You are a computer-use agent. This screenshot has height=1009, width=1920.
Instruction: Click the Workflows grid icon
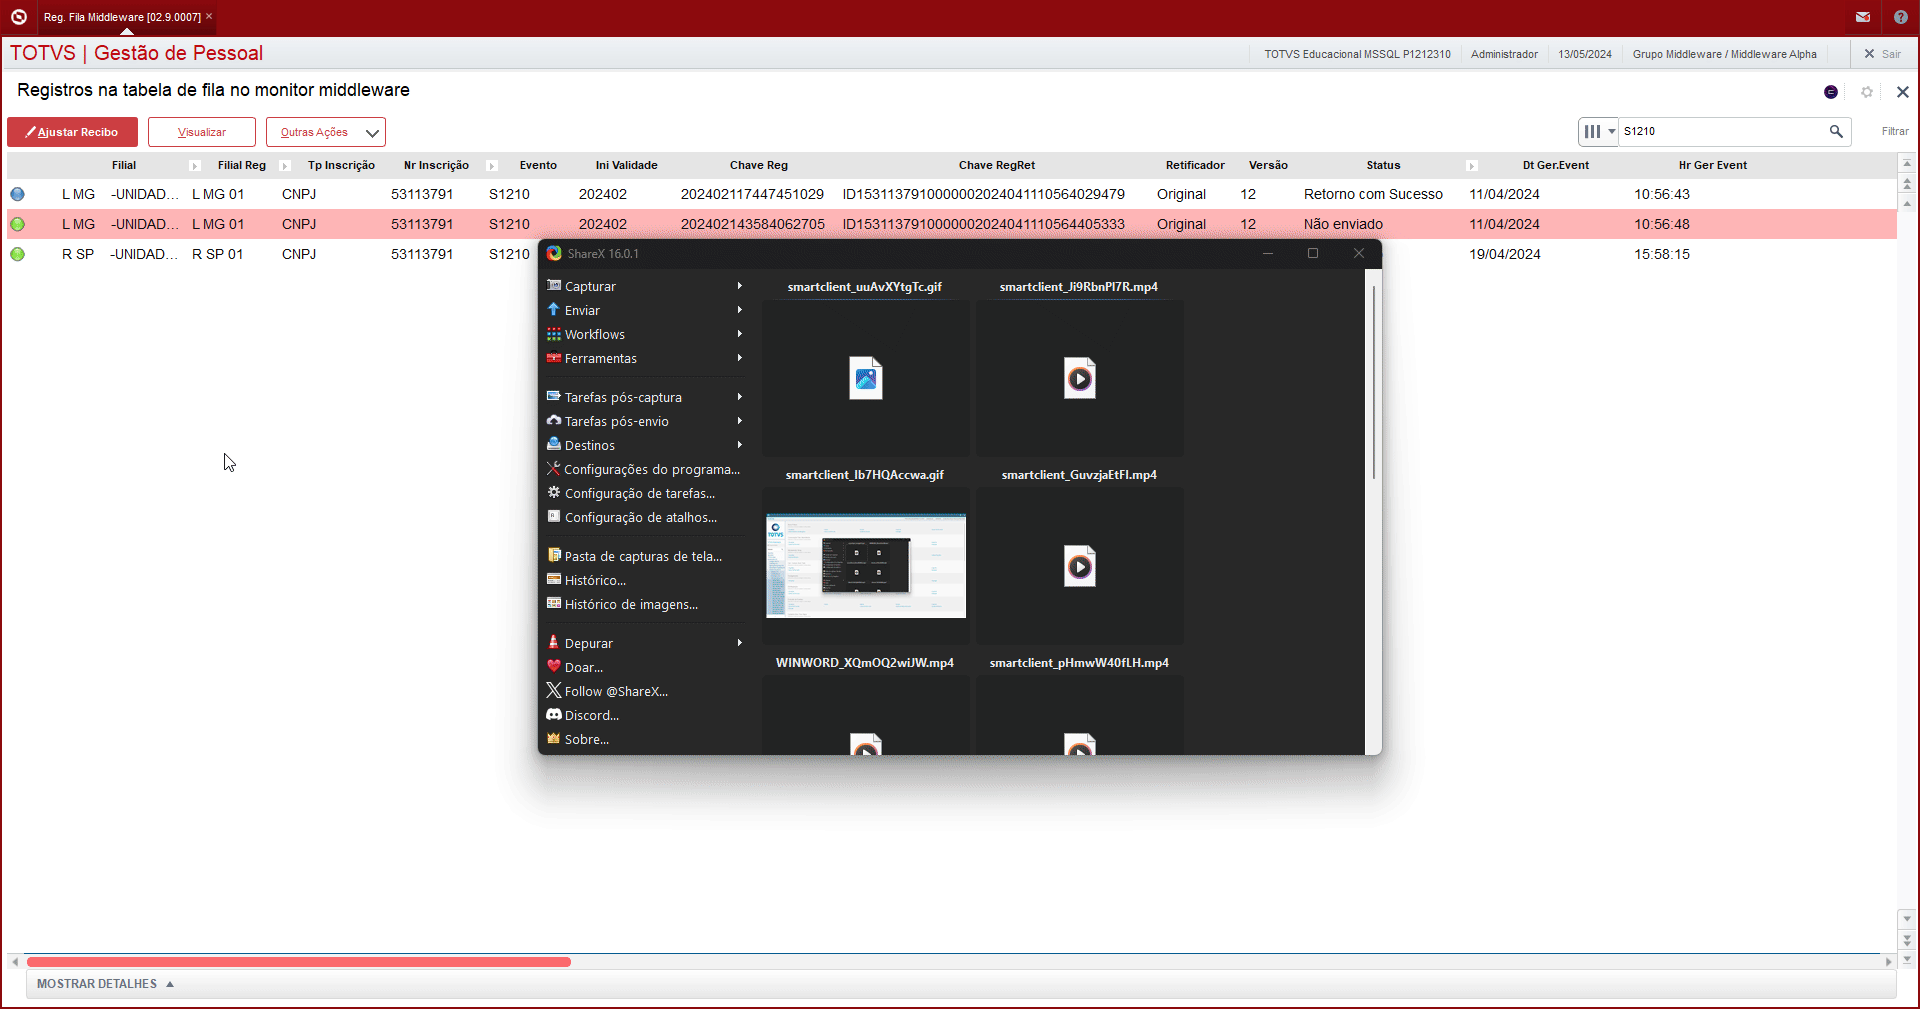click(553, 333)
